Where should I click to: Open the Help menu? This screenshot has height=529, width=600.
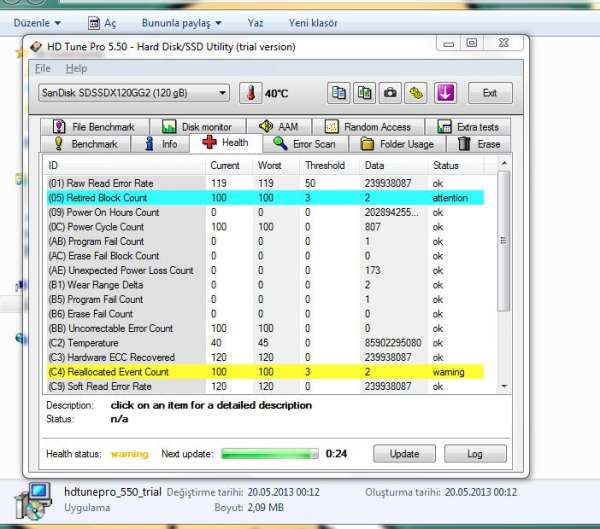tap(76, 69)
